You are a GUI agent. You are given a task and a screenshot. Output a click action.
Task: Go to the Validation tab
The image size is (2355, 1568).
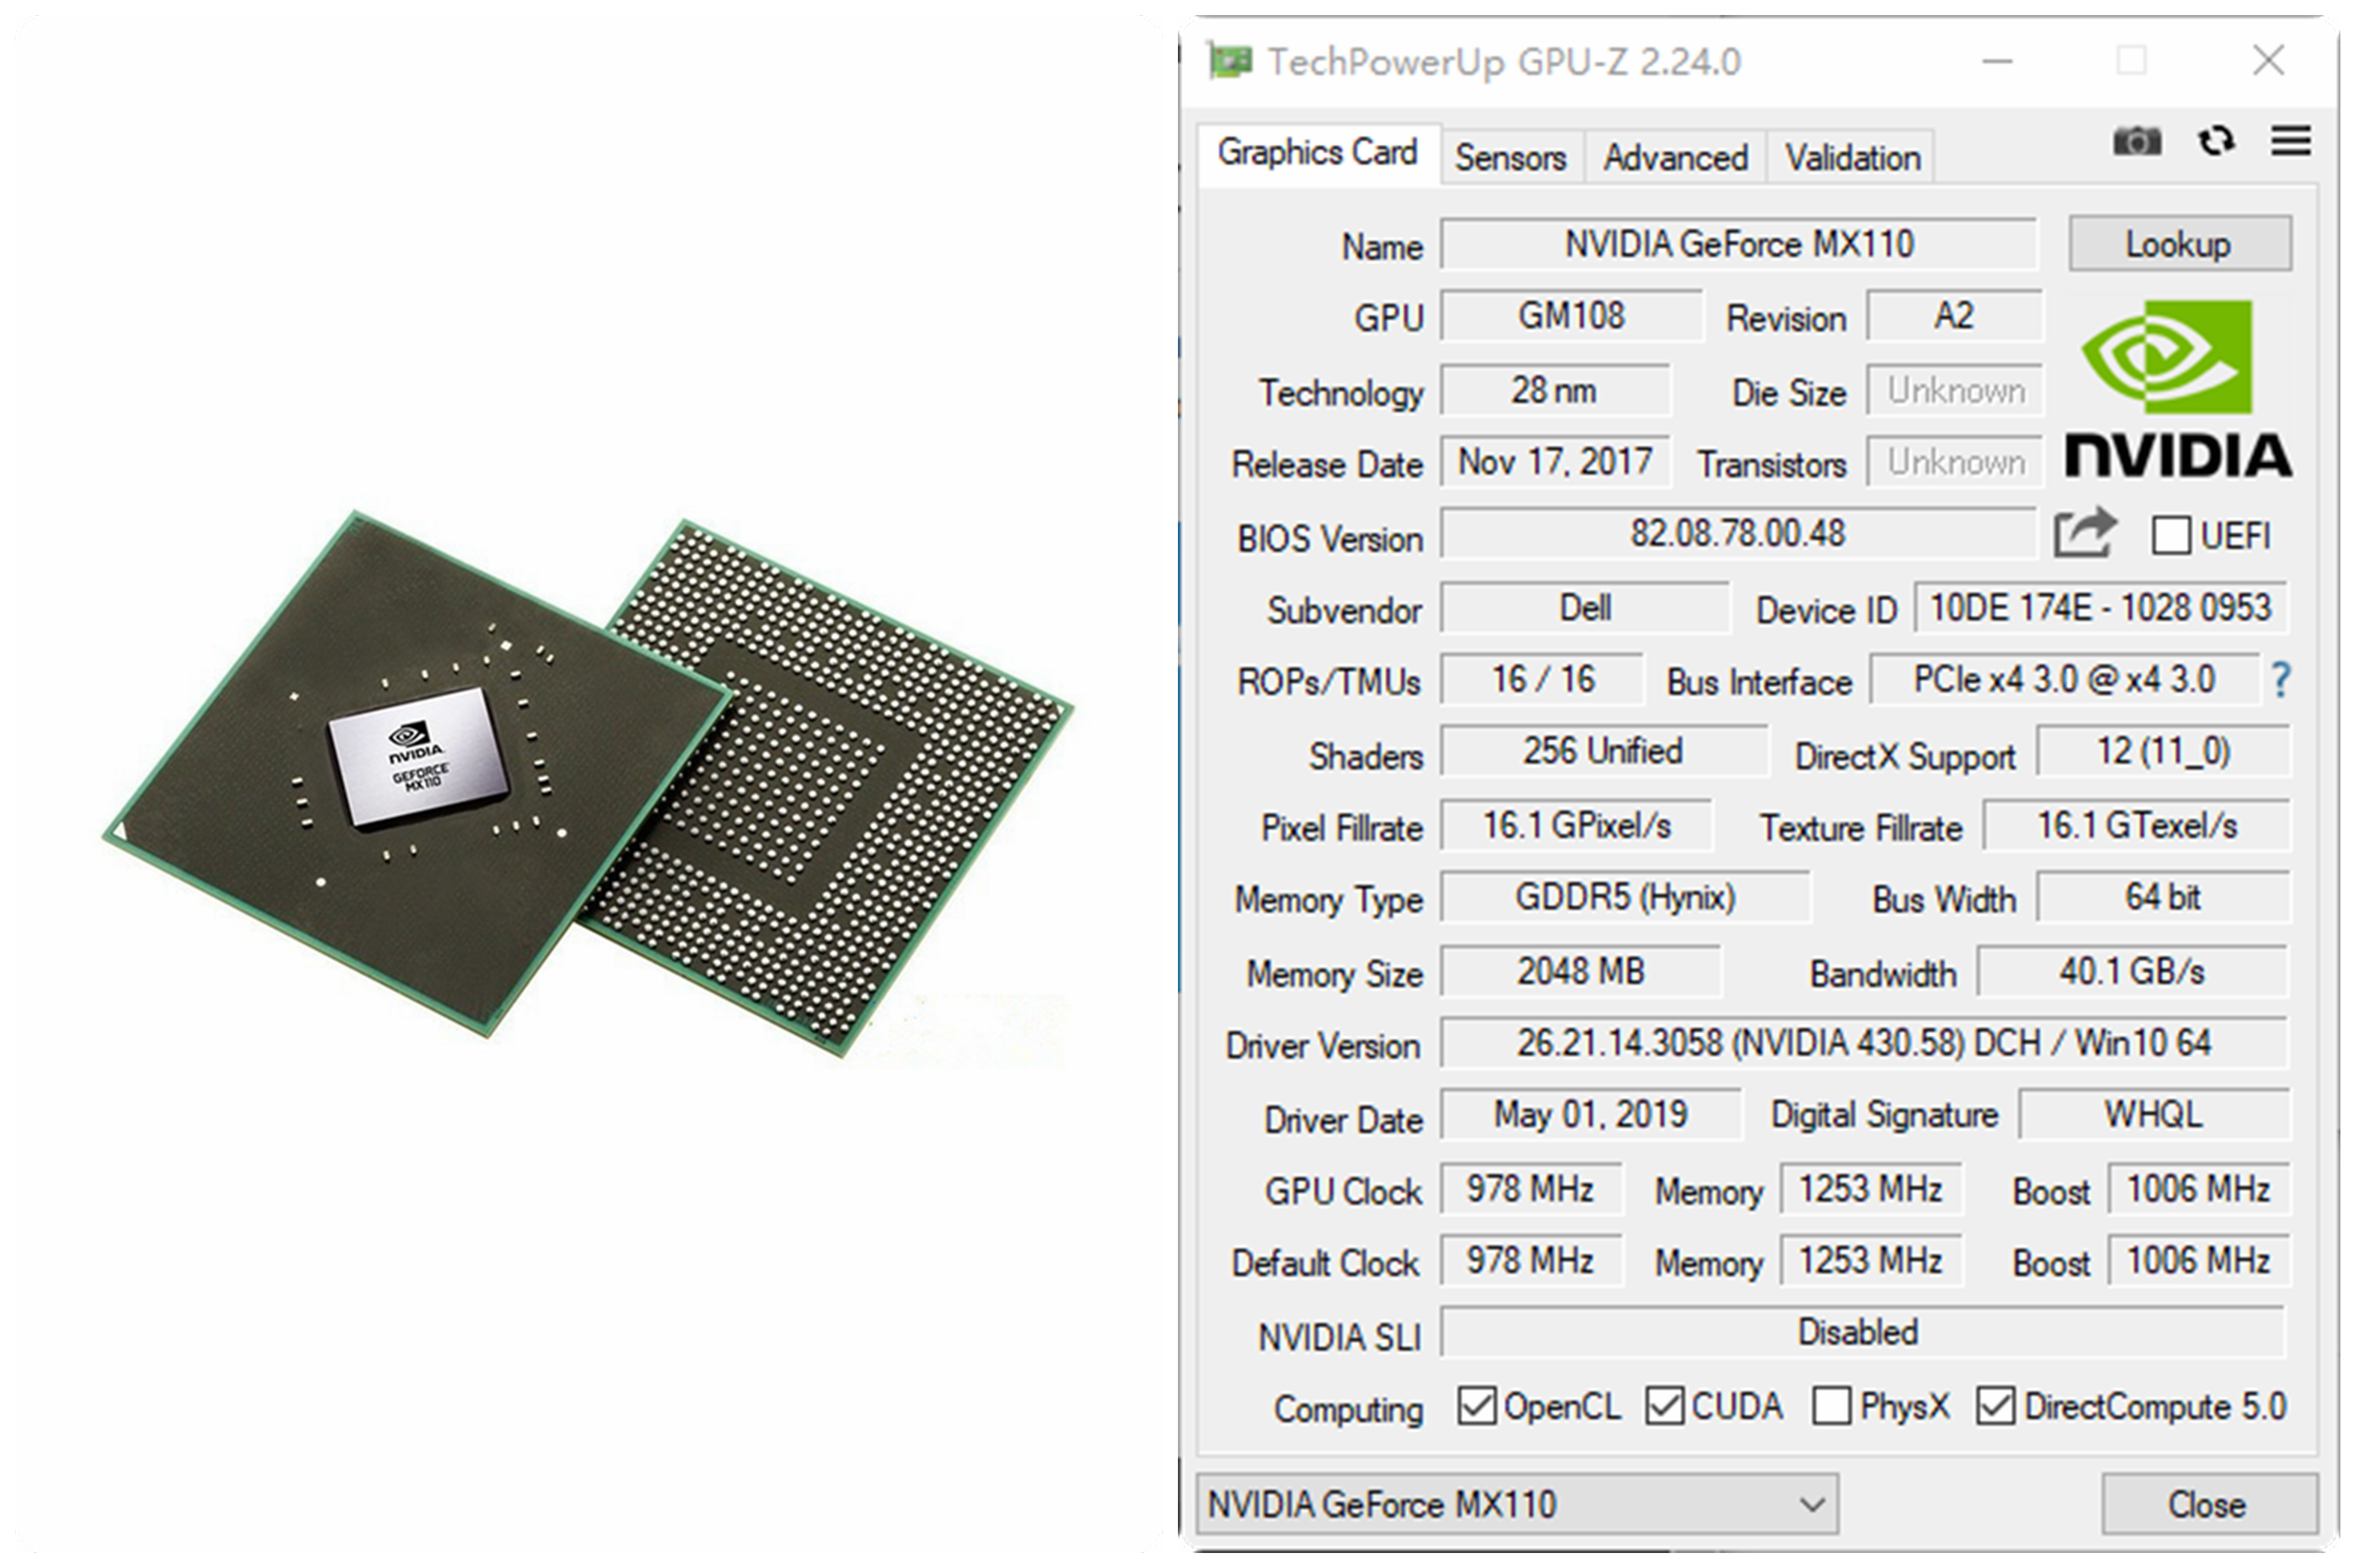pyautogui.click(x=1852, y=157)
